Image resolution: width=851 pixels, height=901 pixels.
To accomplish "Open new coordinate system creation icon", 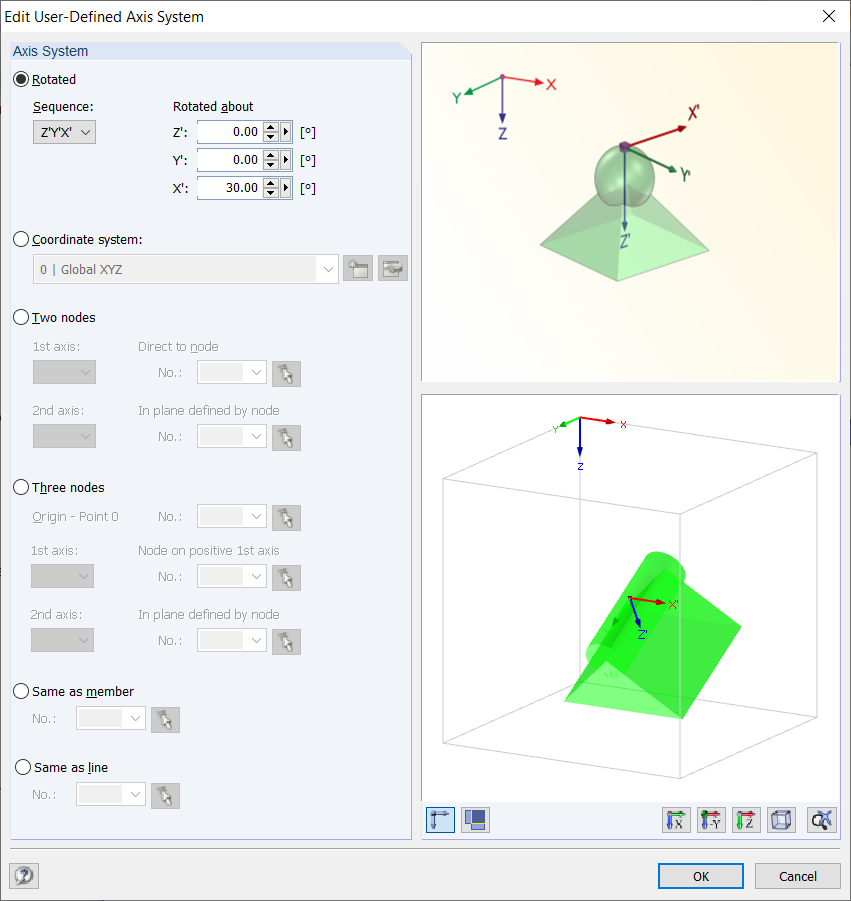I will click(x=357, y=267).
